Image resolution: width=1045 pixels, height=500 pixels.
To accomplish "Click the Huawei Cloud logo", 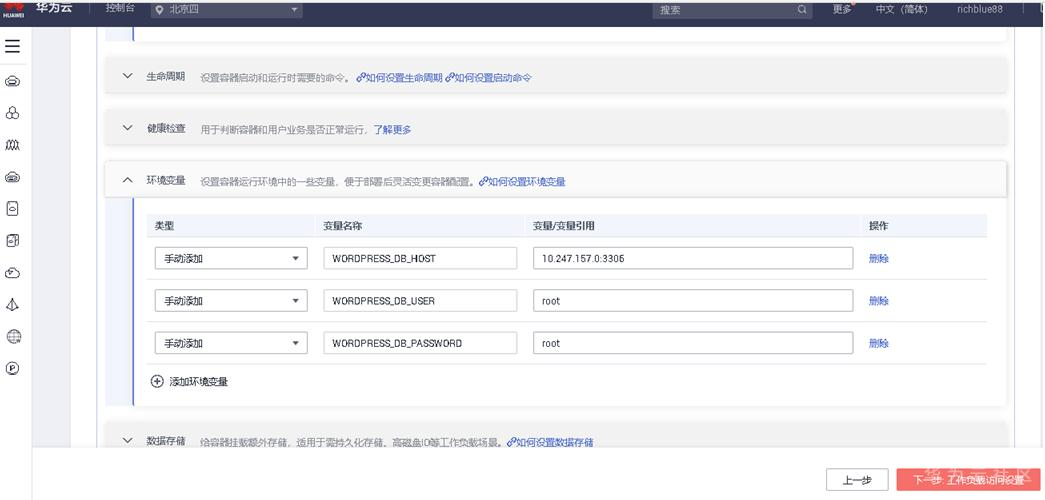I will 13,9.
